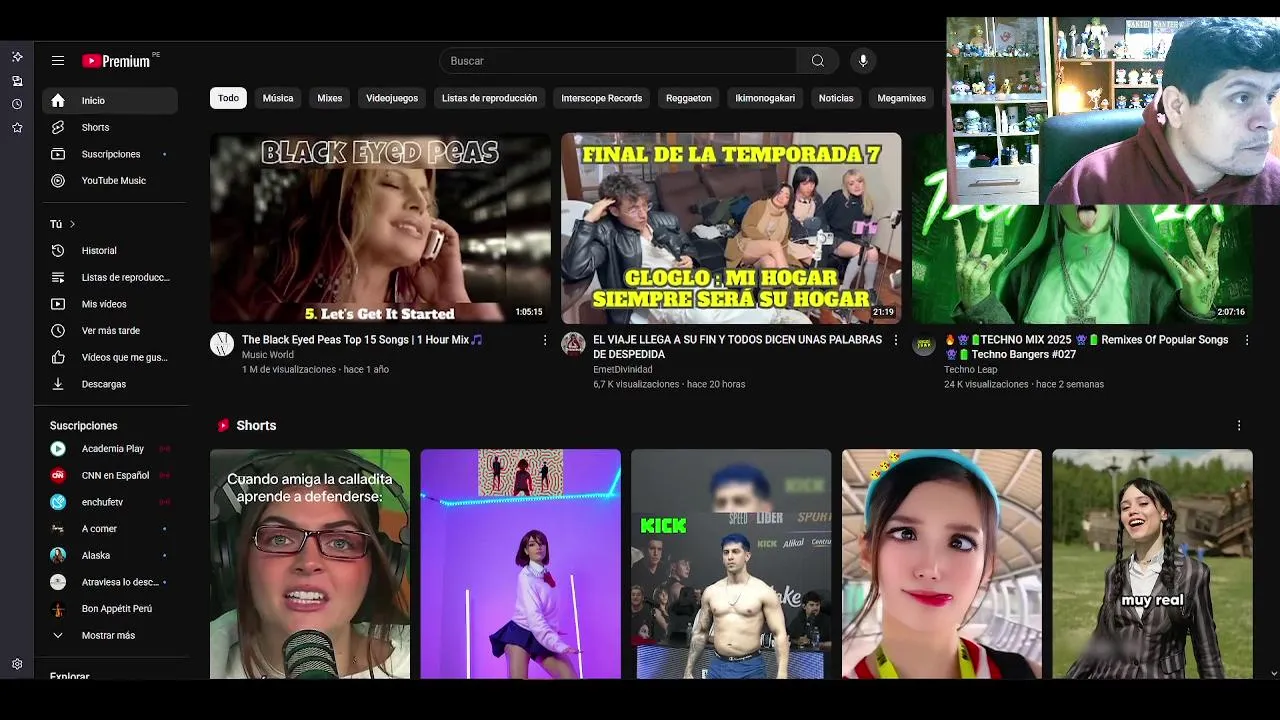Select the Reggaeton filter chip
1280x720 pixels.
tap(689, 98)
